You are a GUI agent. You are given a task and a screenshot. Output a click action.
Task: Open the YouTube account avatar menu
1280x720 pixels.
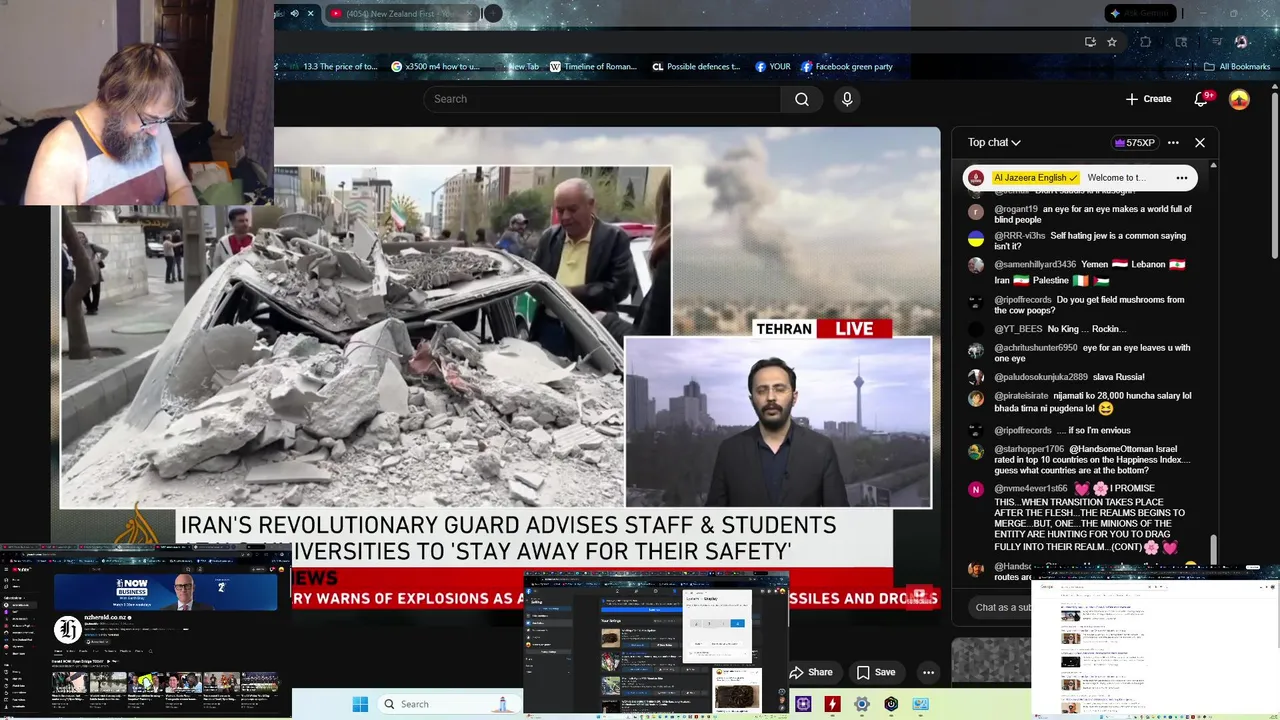tap(1239, 99)
